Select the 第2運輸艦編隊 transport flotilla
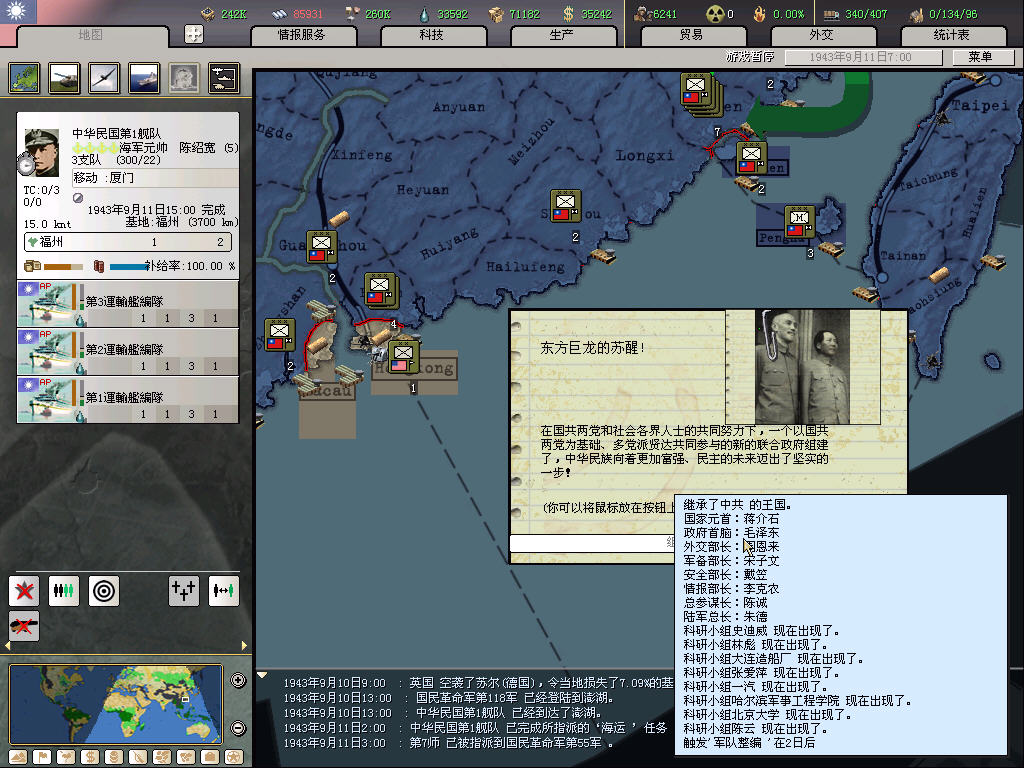The height and width of the screenshot is (768, 1024). pyautogui.click(x=128, y=353)
